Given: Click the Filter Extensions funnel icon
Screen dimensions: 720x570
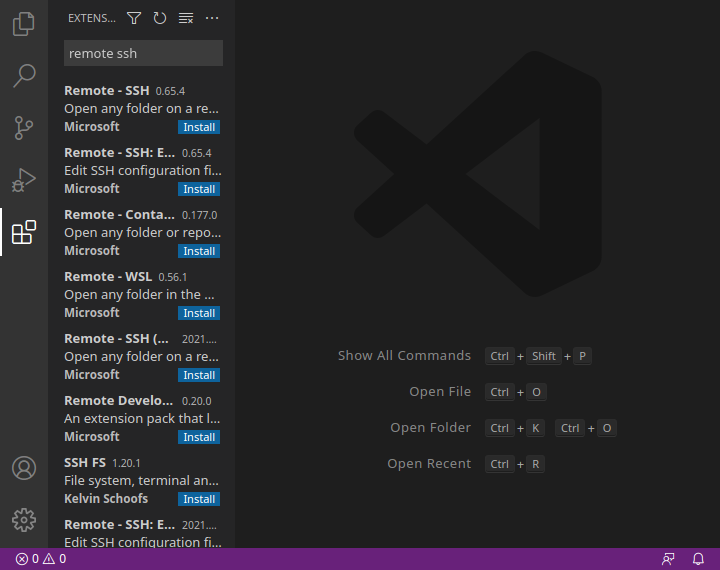Looking at the screenshot, I should pyautogui.click(x=134, y=18).
